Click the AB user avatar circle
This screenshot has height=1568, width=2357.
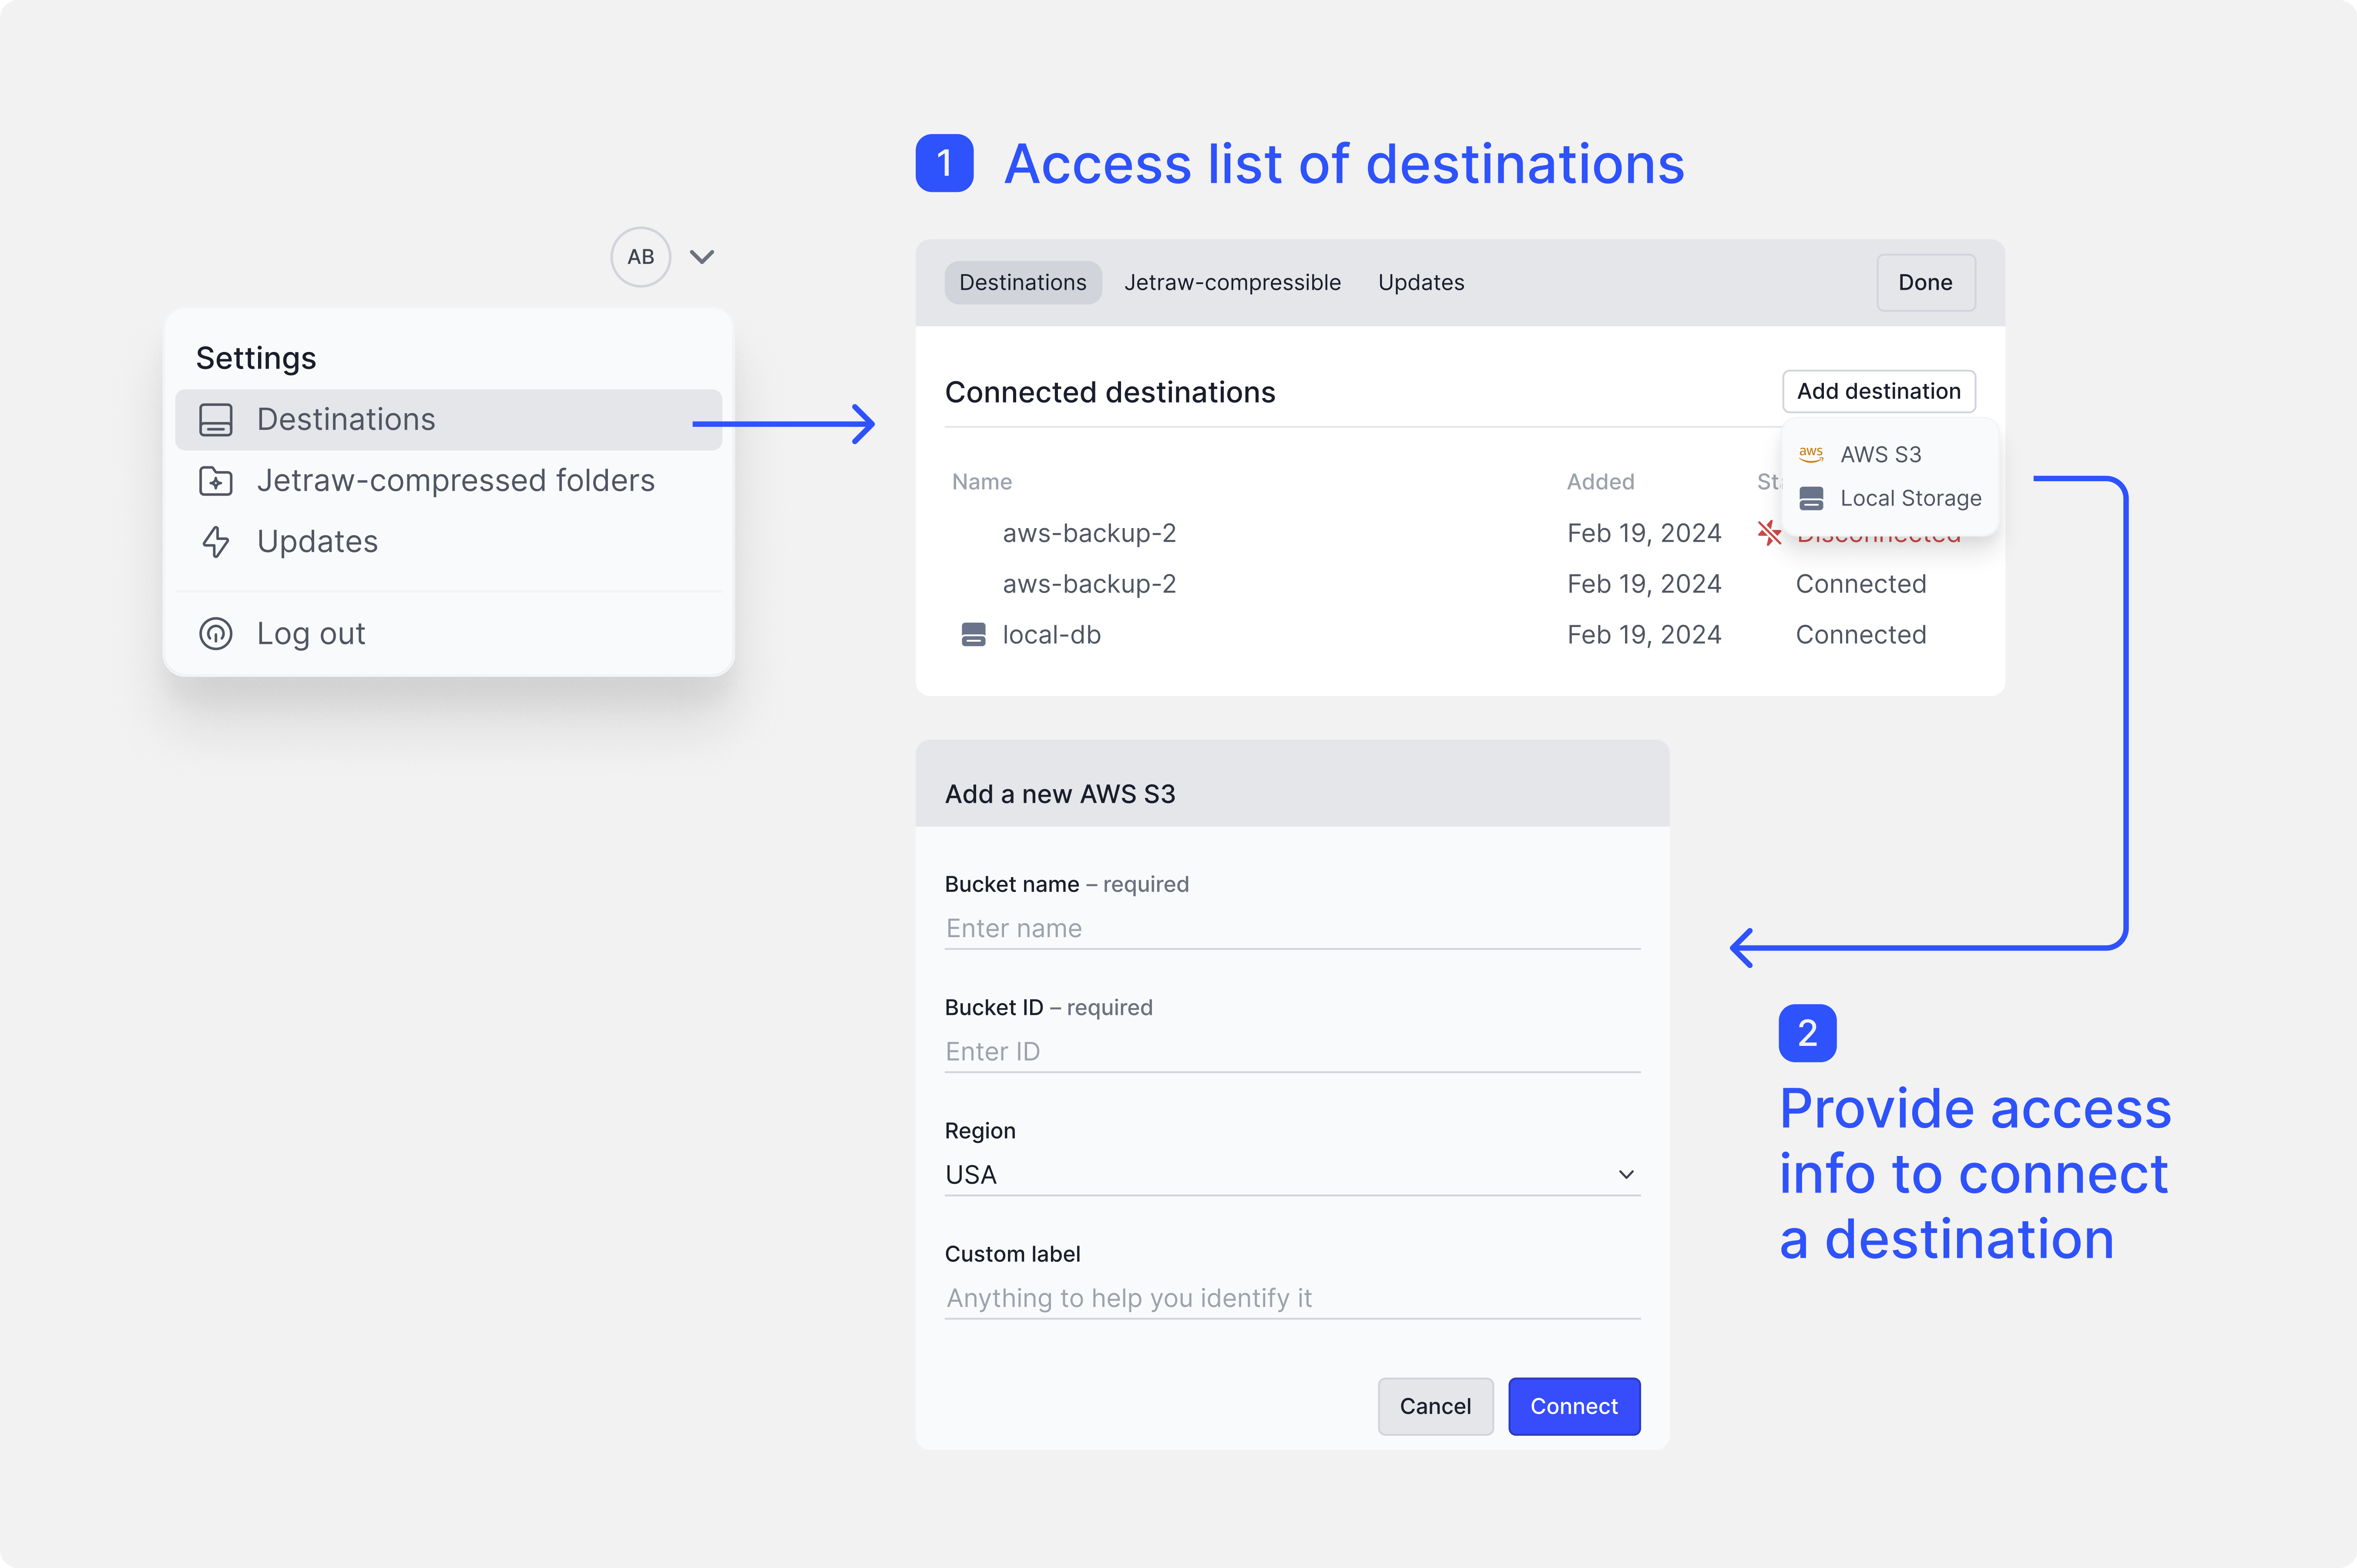640,257
